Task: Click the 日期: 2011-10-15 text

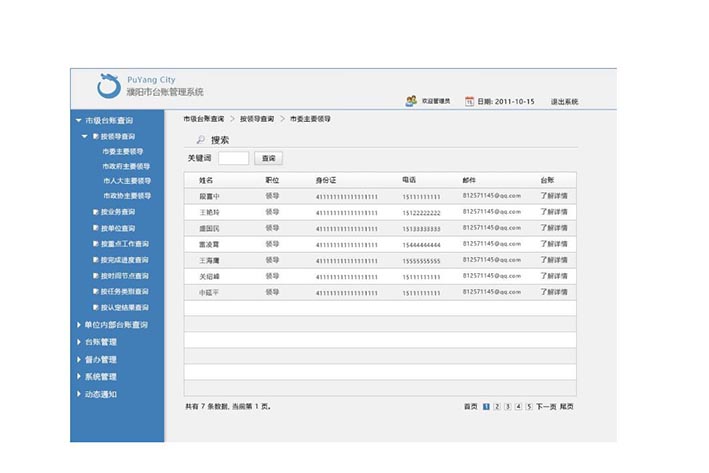Action: pos(506,101)
